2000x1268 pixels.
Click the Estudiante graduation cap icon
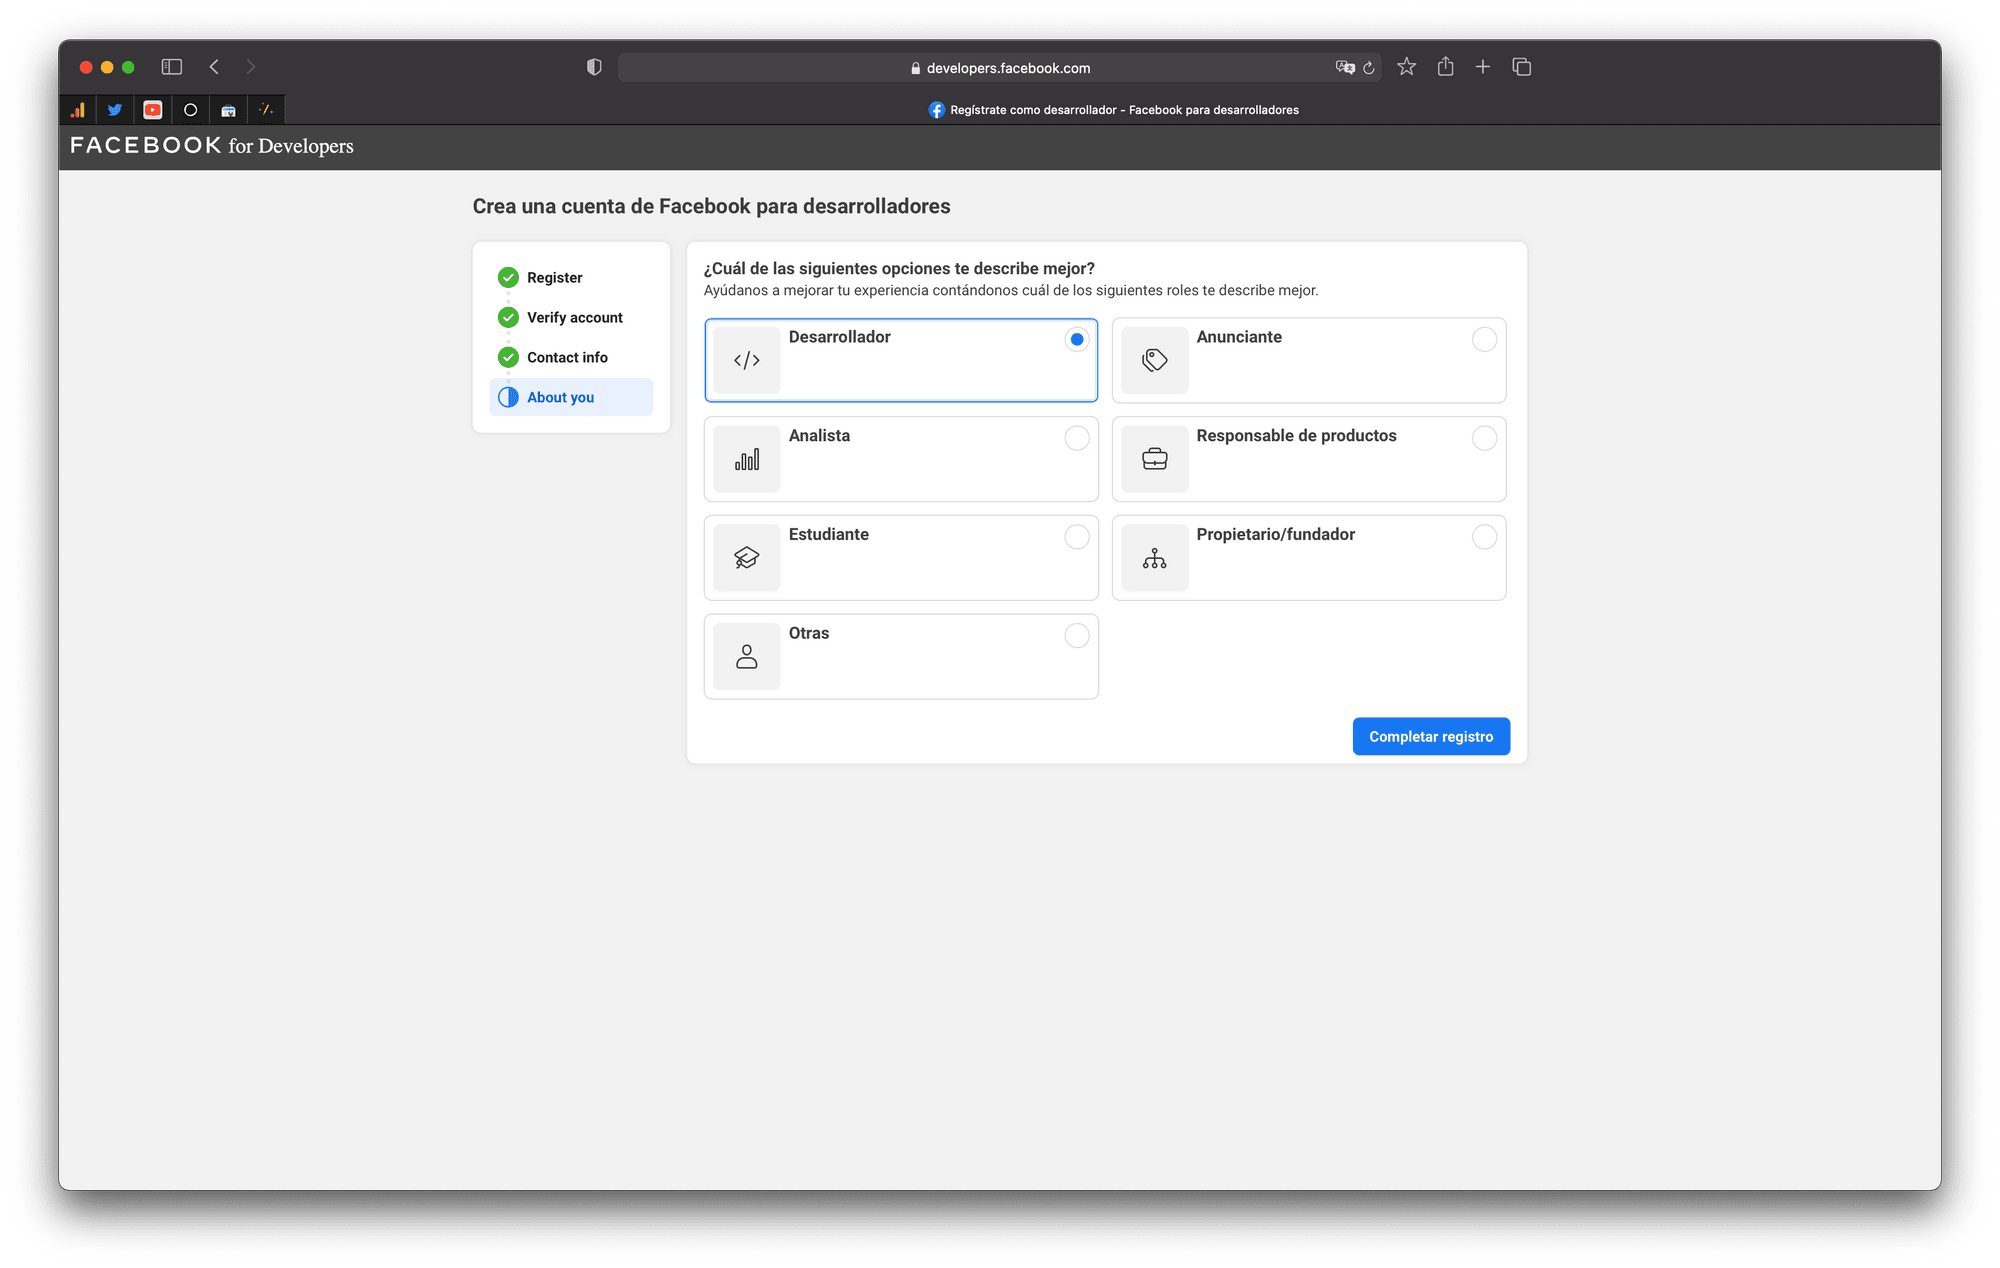[x=747, y=558]
